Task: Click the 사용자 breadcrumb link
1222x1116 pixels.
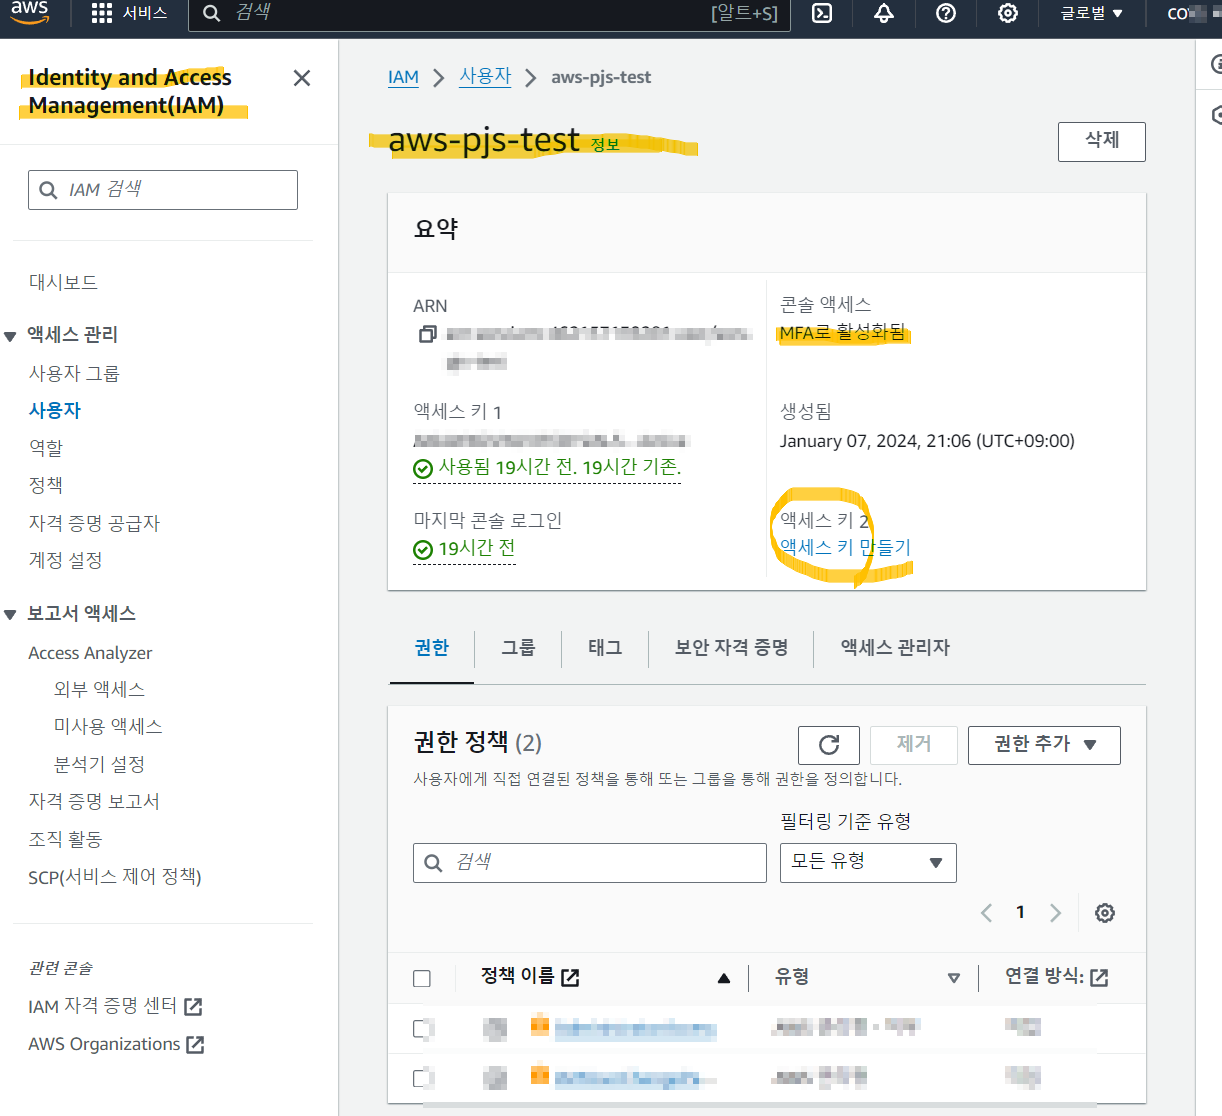Action: [485, 76]
